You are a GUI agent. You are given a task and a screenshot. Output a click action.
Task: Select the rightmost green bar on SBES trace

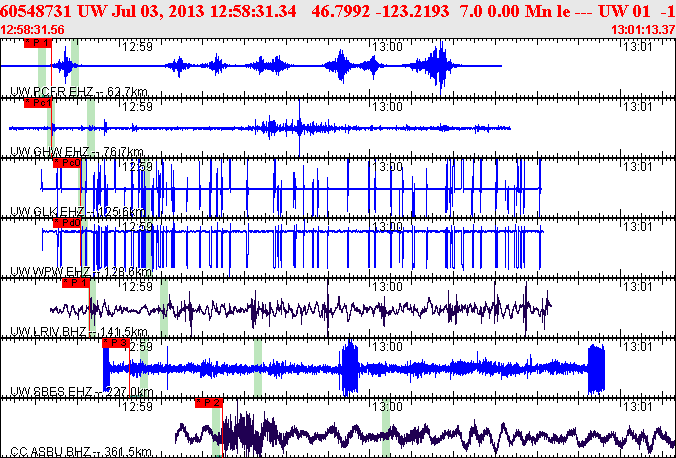(258, 366)
